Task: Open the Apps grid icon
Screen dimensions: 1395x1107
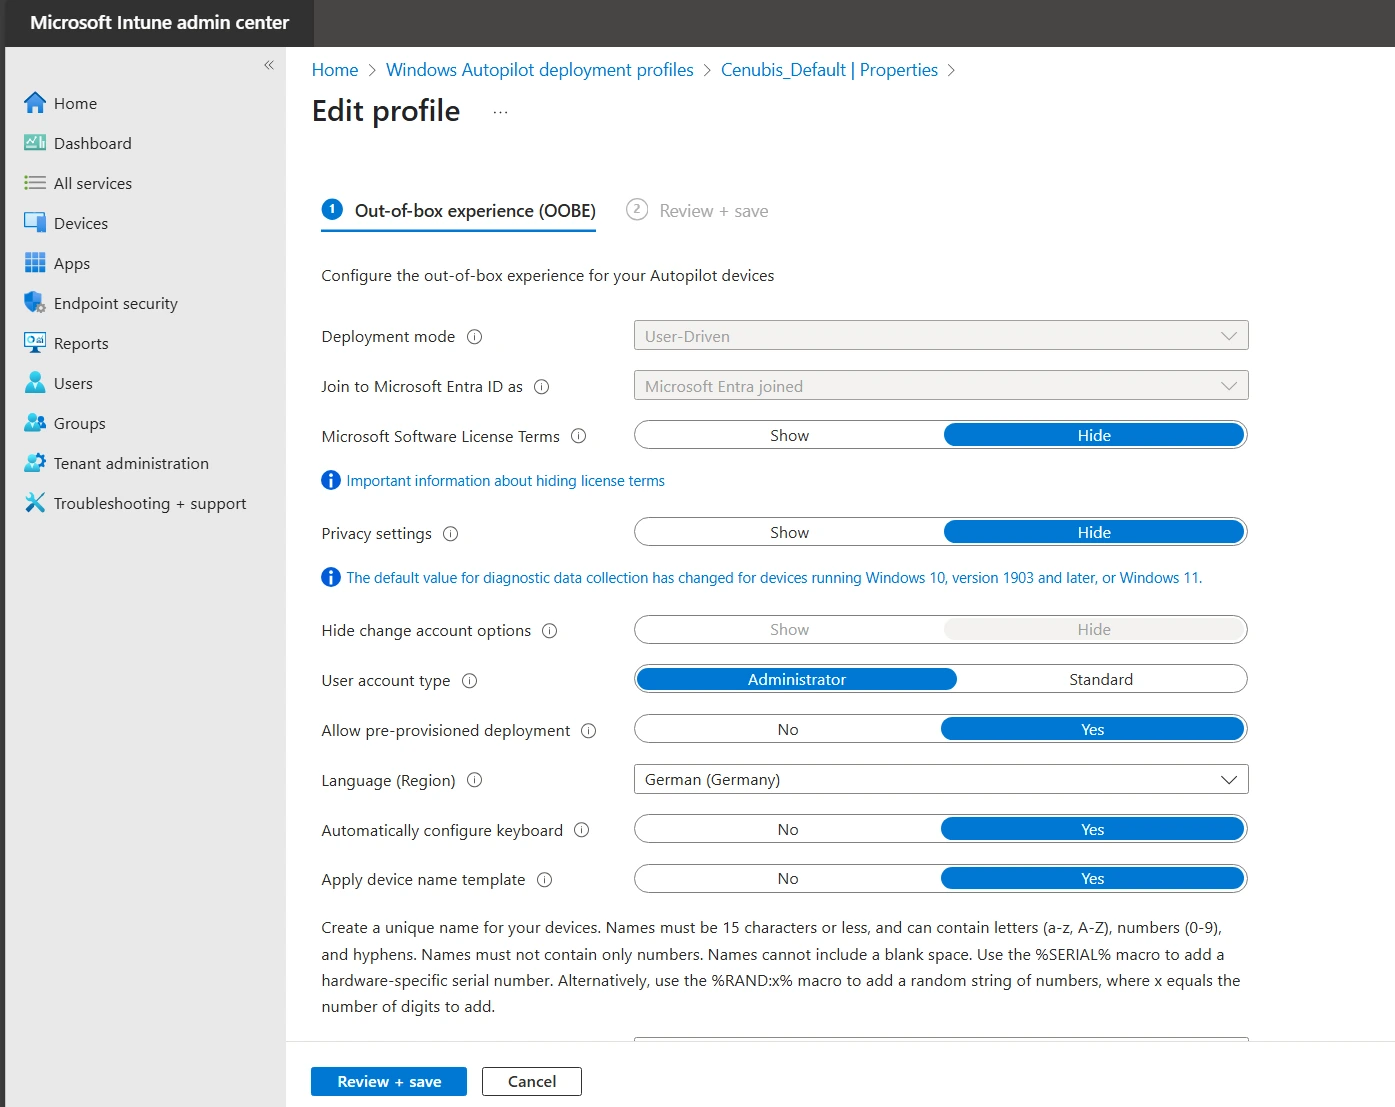Action: click(x=35, y=263)
